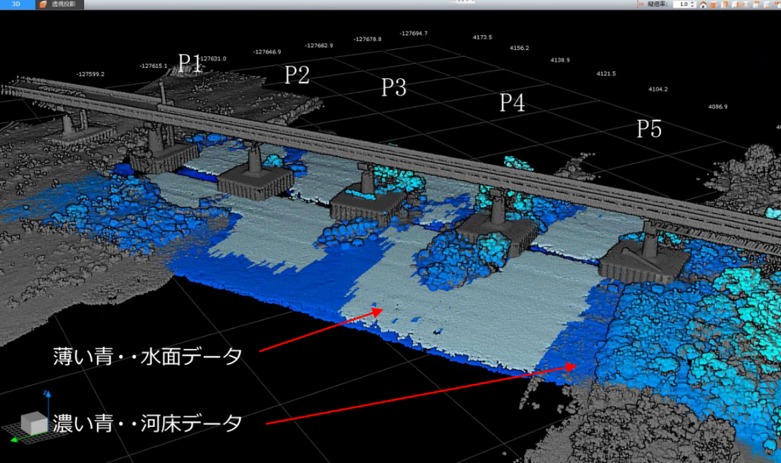Click the P5 pier label
Screen dimensions: 781x463
(649, 128)
